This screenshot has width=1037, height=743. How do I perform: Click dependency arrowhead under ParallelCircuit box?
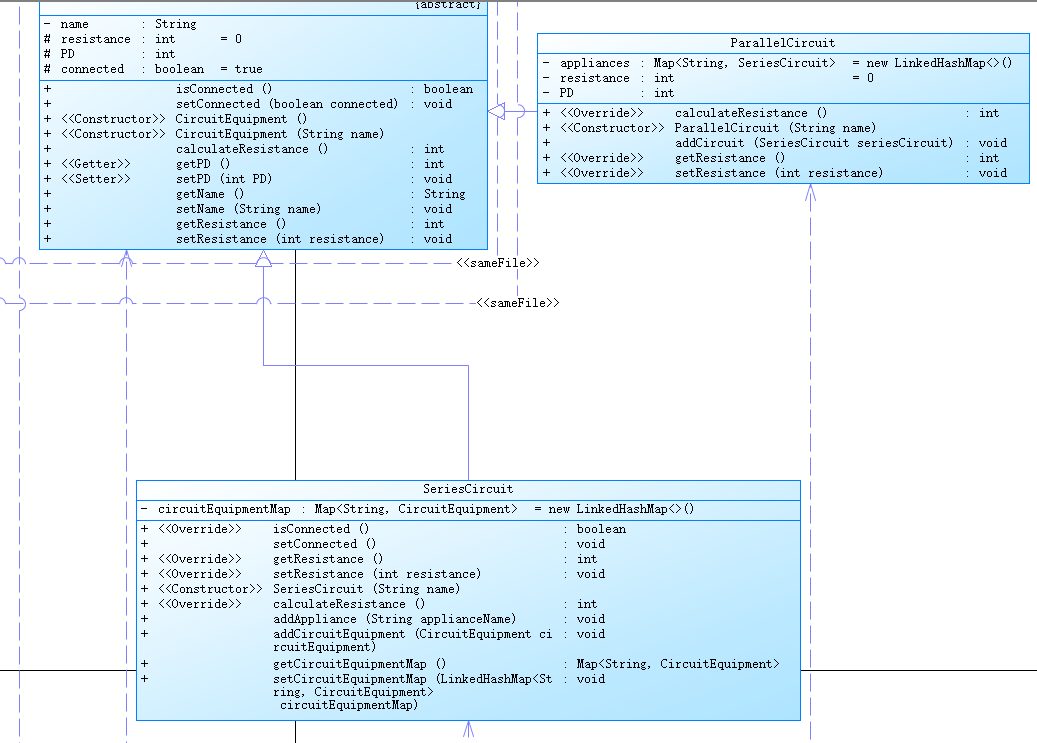point(810,193)
